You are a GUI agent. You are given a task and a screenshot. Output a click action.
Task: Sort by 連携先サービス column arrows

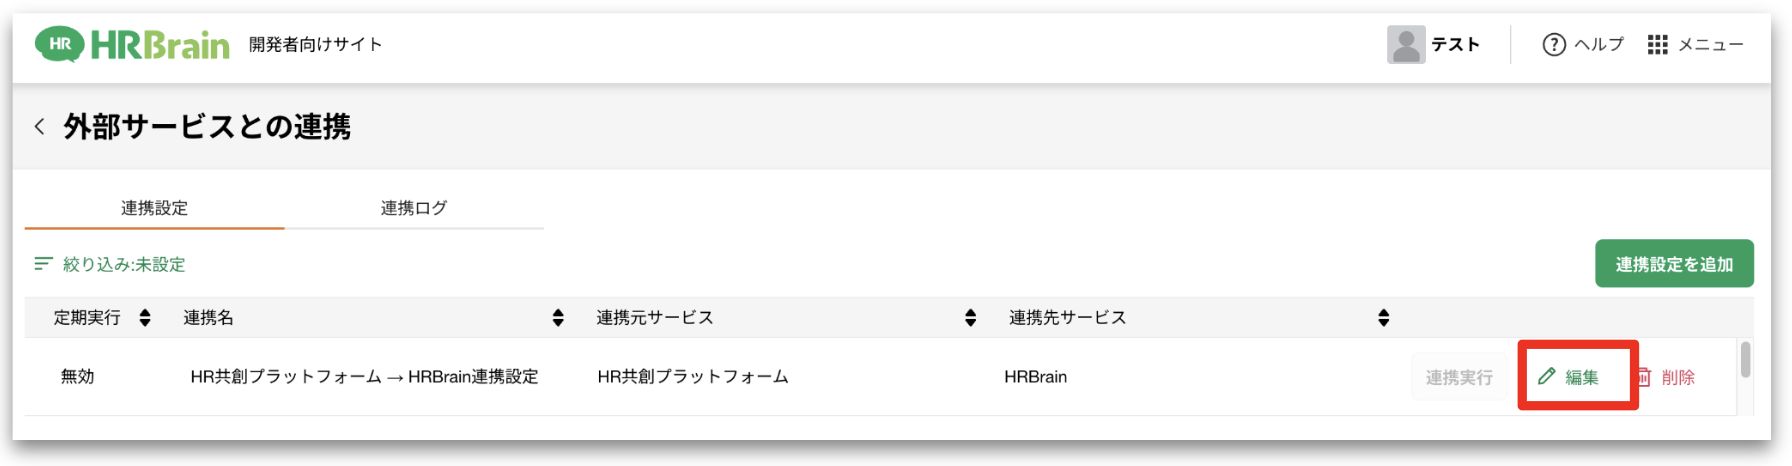(1383, 318)
